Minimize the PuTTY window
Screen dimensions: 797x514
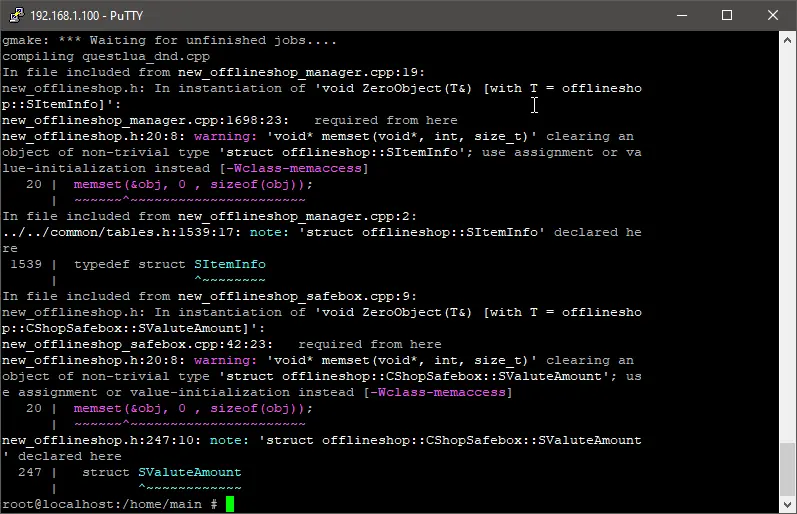click(x=681, y=15)
